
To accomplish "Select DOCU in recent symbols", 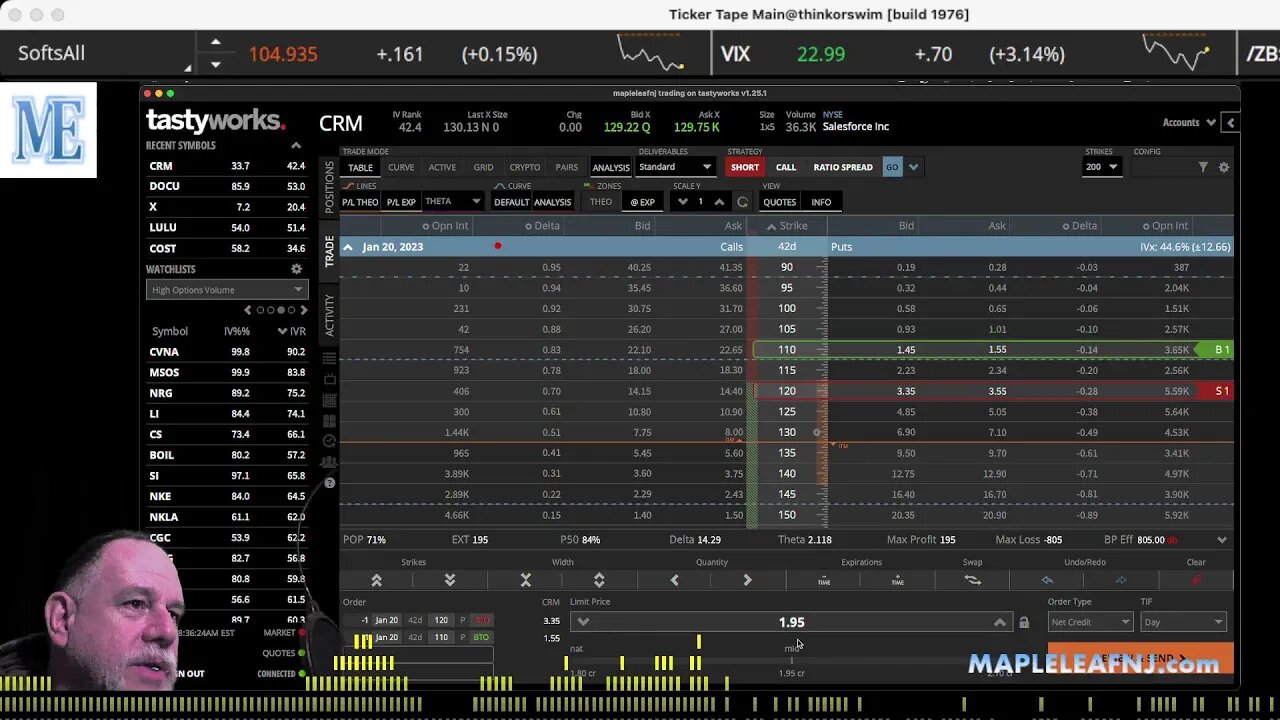I will point(227,187).
